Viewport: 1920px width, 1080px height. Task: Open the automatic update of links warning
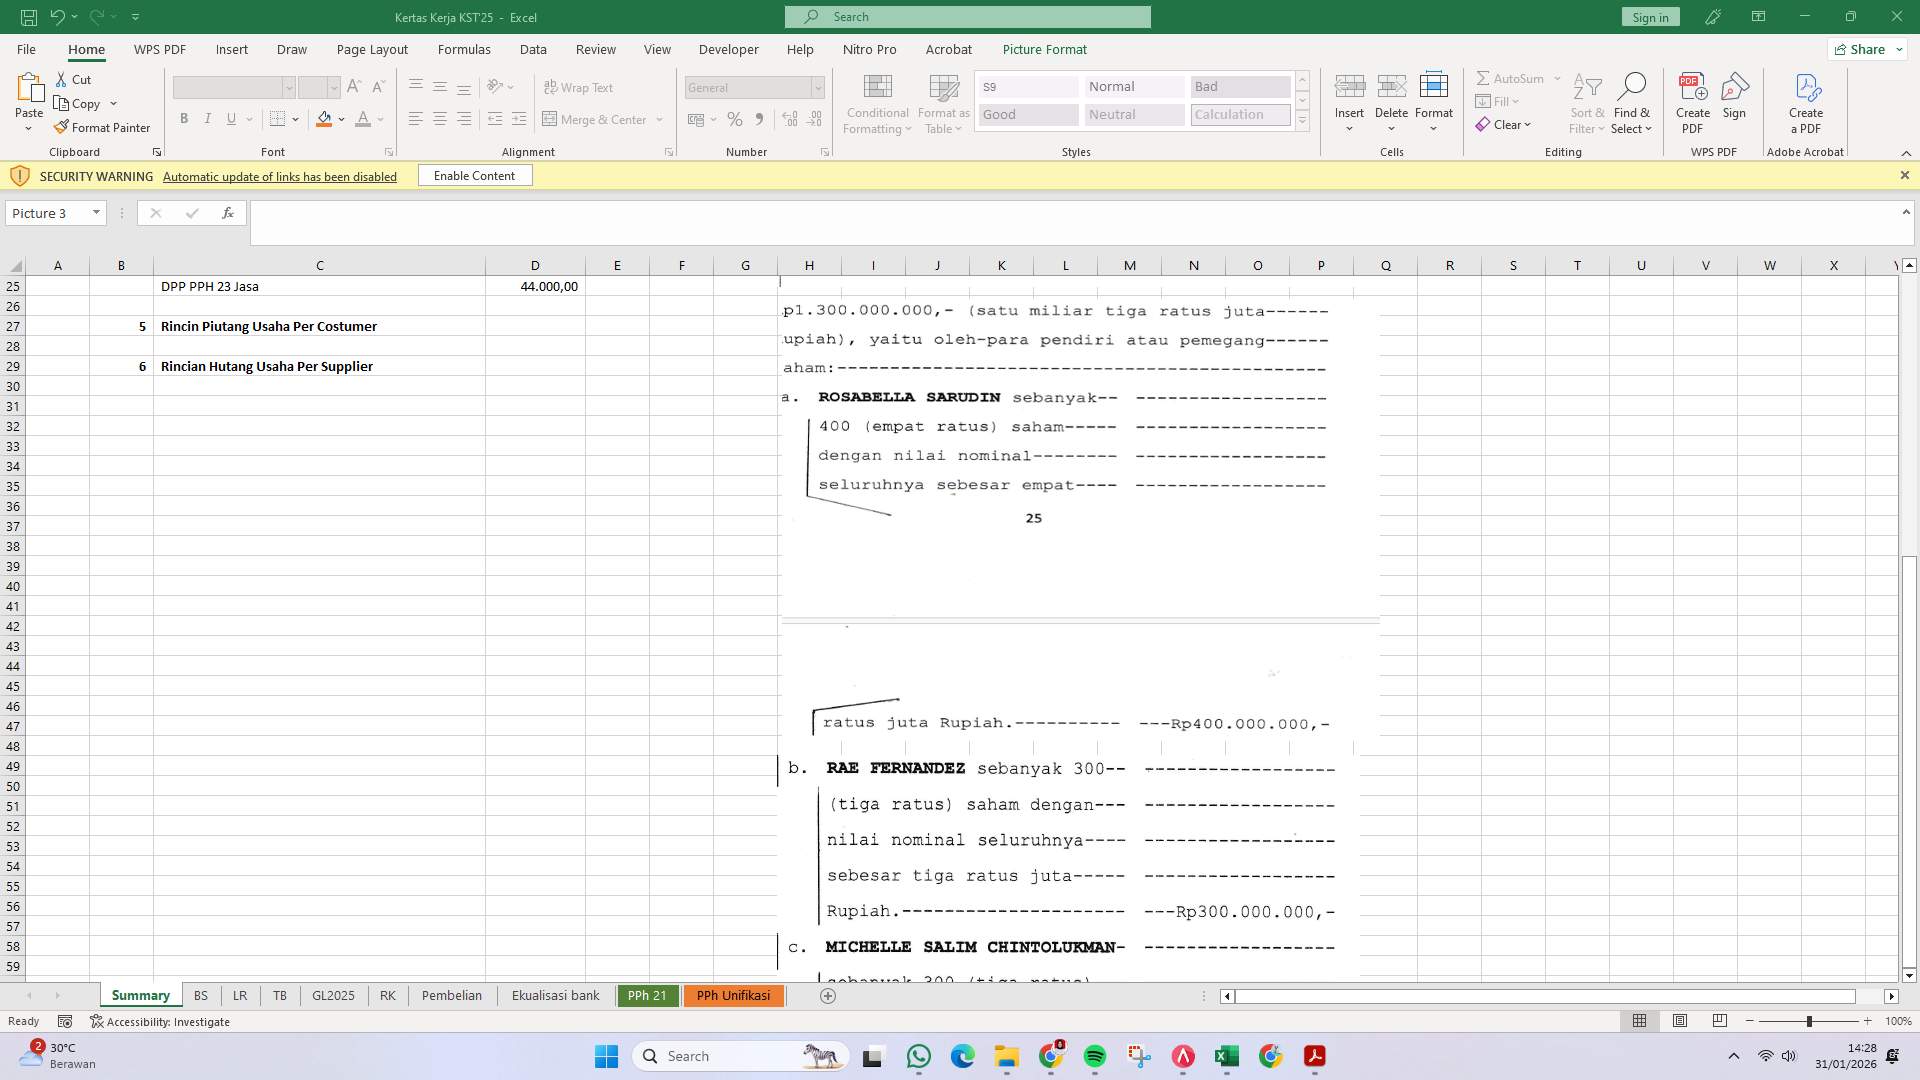[x=280, y=176]
